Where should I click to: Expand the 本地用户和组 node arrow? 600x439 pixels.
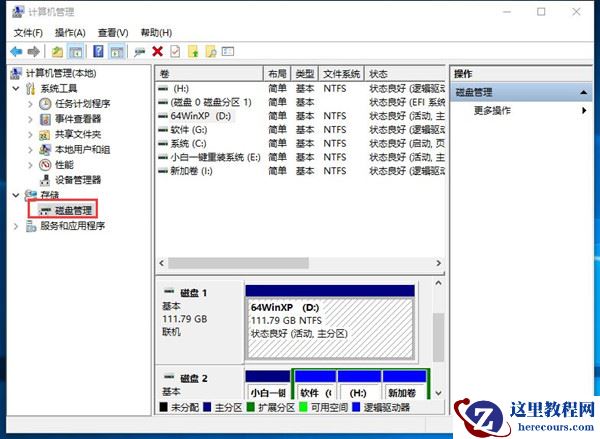[30, 150]
